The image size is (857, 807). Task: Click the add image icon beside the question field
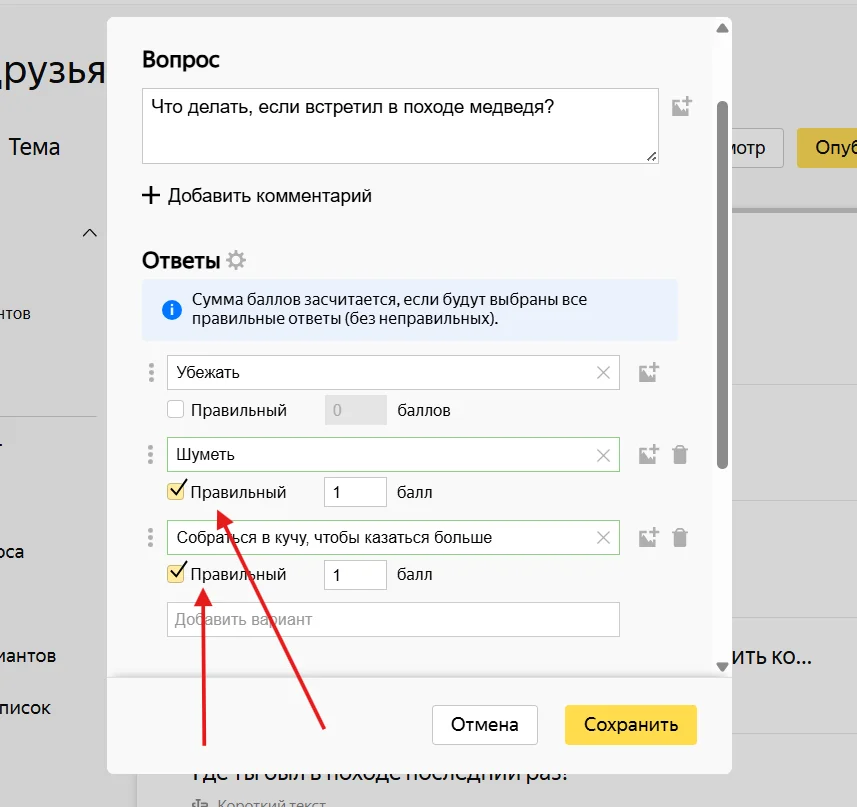[x=681, y=107]
